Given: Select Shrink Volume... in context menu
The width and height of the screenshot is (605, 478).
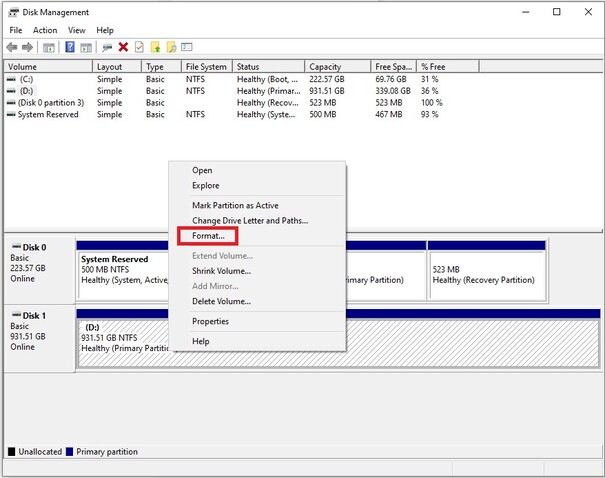Looking at the screenshot, I should (x=221, y=271).
